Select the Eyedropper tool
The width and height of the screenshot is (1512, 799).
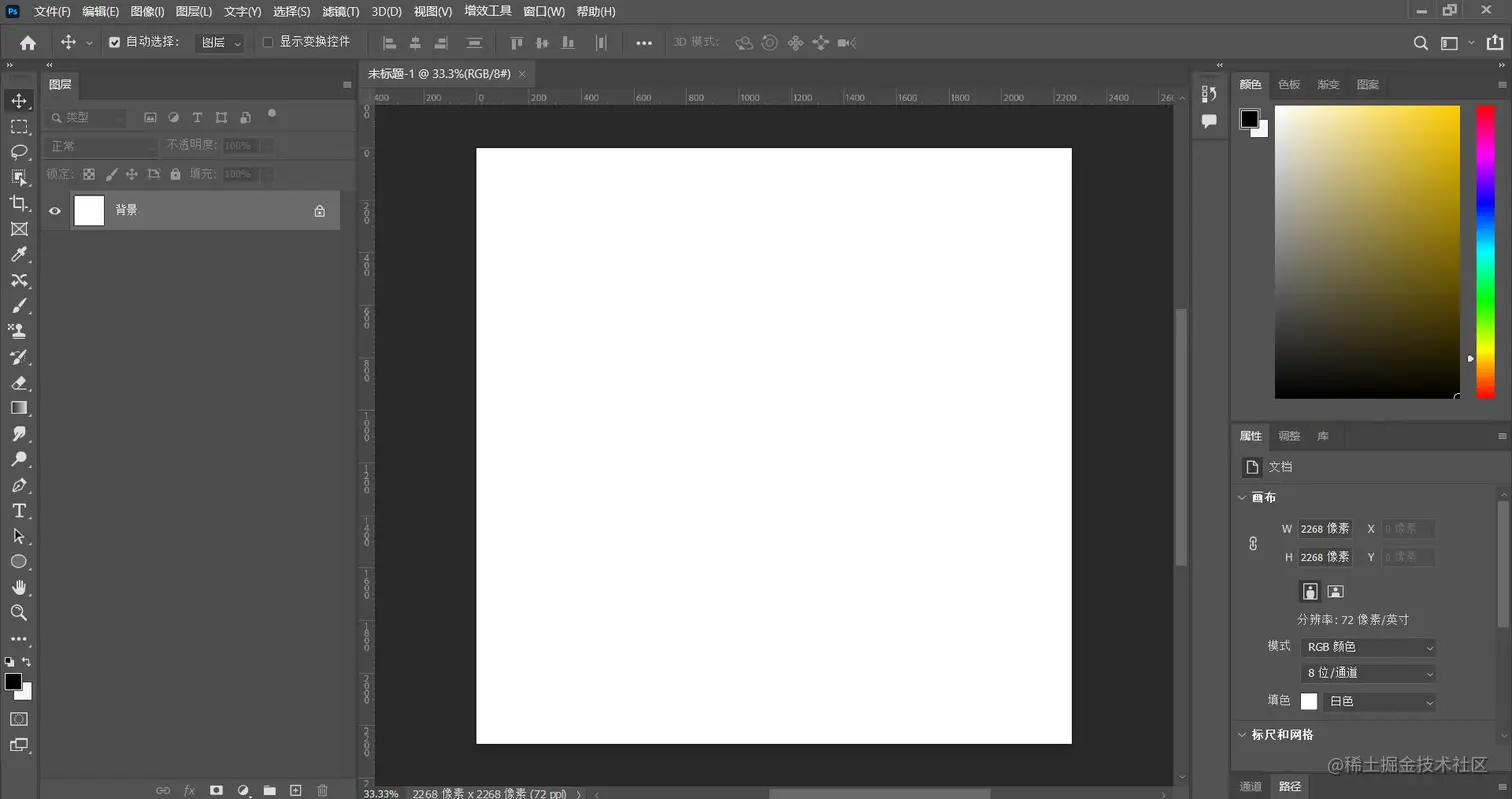[18, 254]
